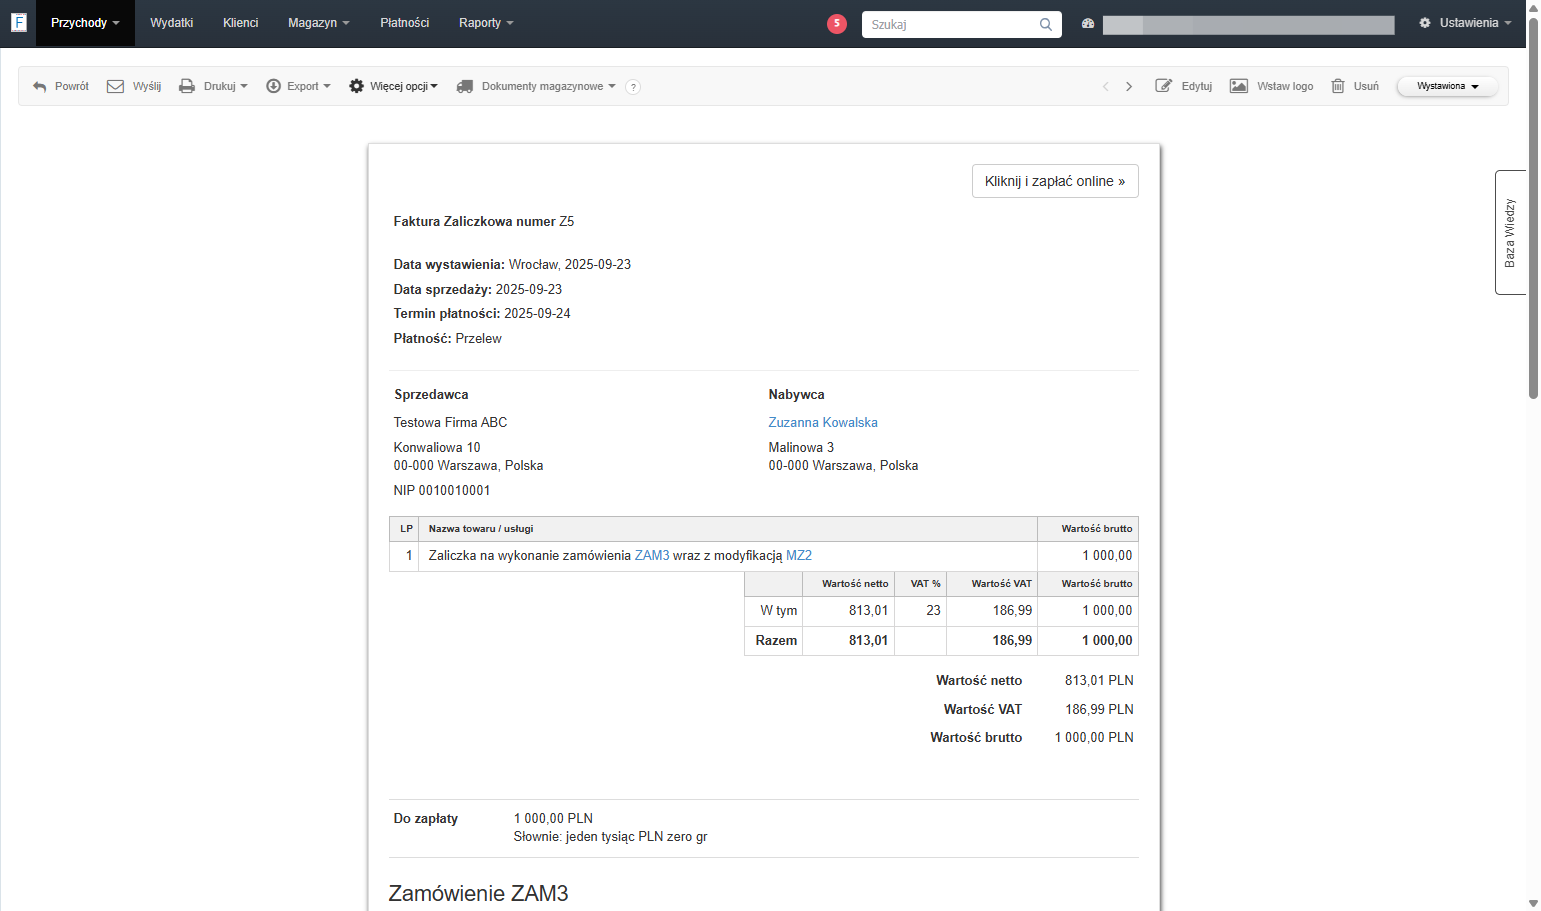
Task: Open the dashboard gauge icon
Action: point(1088,23)
